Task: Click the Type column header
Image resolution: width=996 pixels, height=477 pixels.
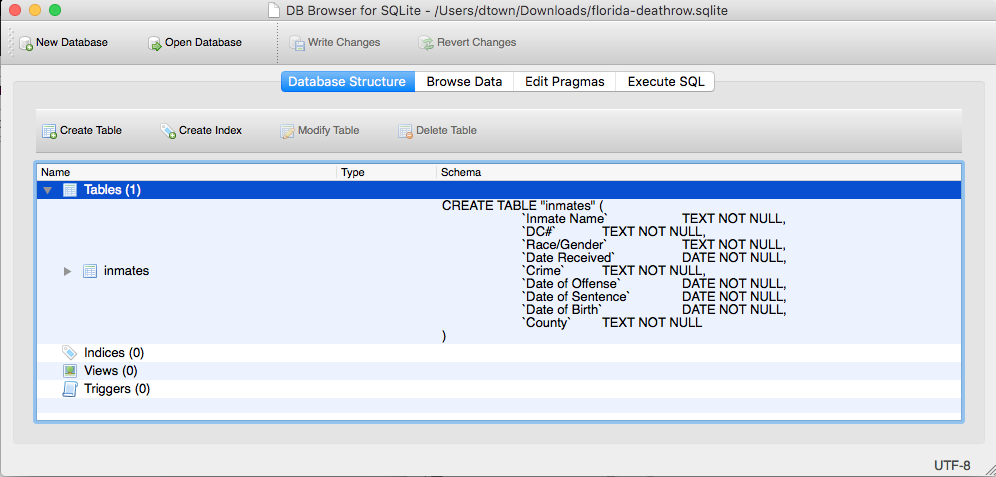Action: [386, 172]
